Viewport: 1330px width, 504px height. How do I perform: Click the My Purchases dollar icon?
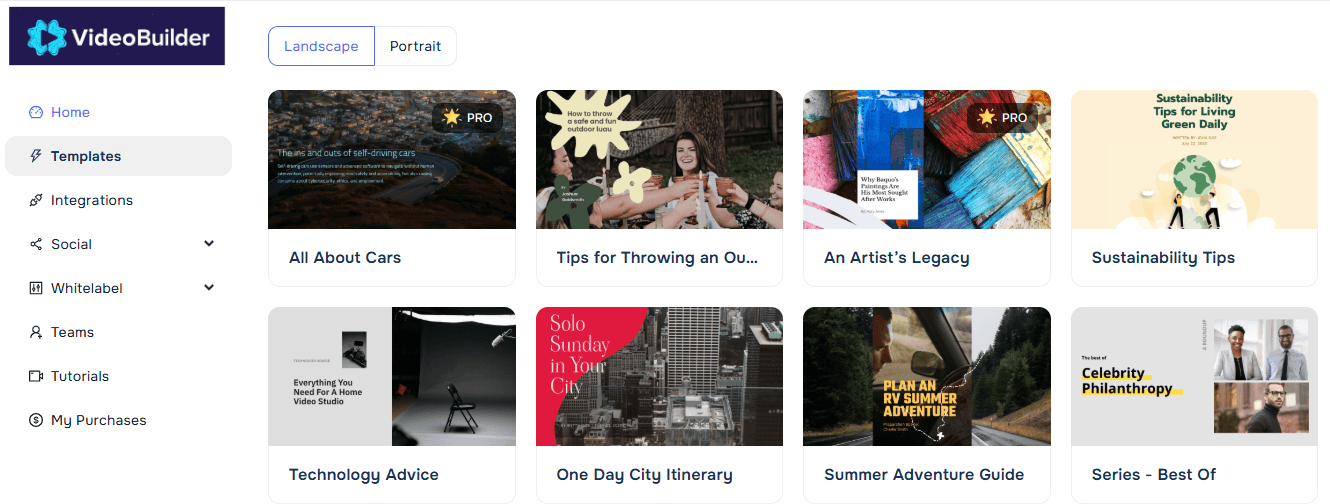tap(36, 420)
